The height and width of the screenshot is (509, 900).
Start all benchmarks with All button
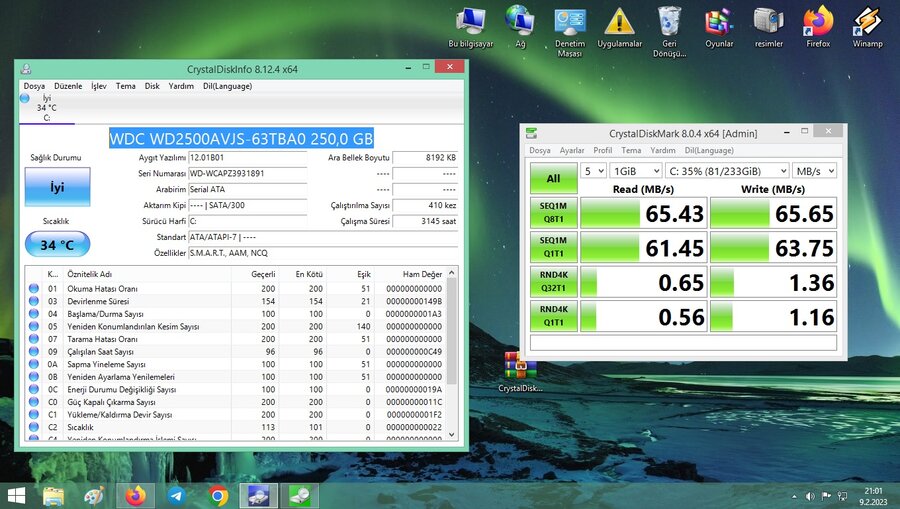pyautogui.click(x=553, y=178)
